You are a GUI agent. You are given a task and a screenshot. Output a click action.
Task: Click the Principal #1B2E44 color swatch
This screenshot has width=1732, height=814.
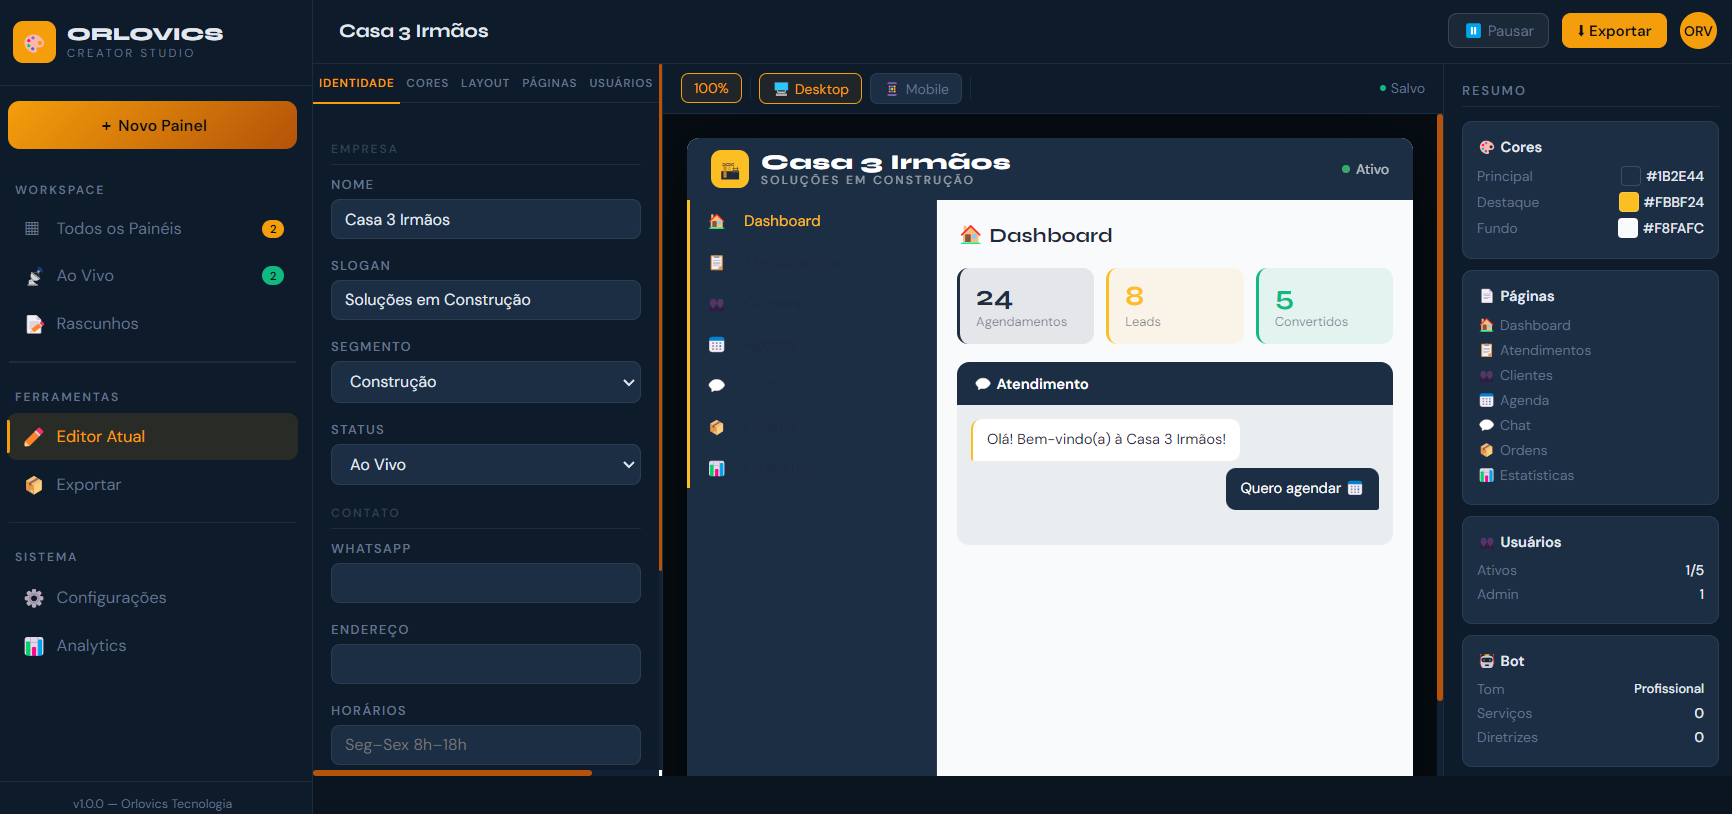pyautogui.click(x=1630, y=176)
